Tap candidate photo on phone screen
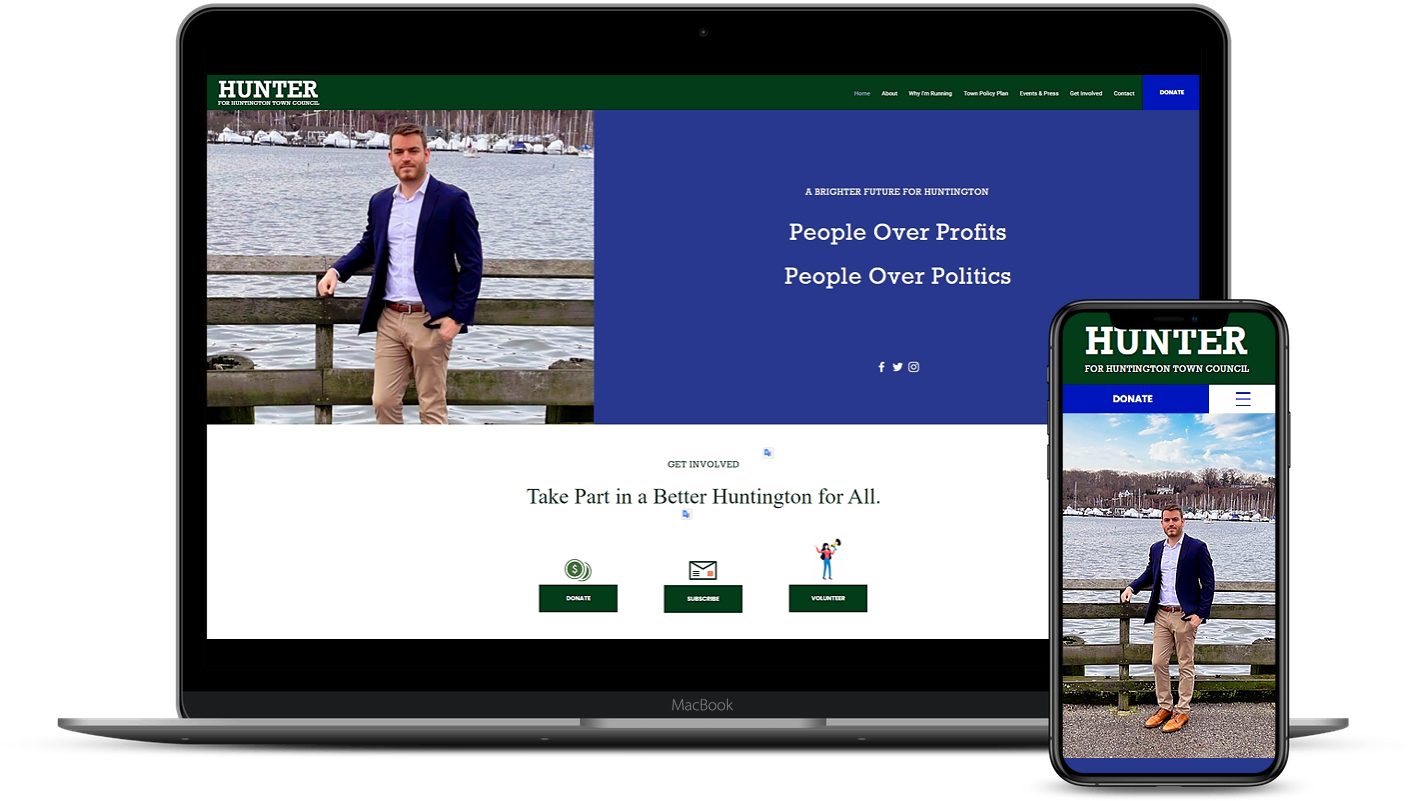The height and width of the screenshot is (801, 1408). (x=1168, y=585)
